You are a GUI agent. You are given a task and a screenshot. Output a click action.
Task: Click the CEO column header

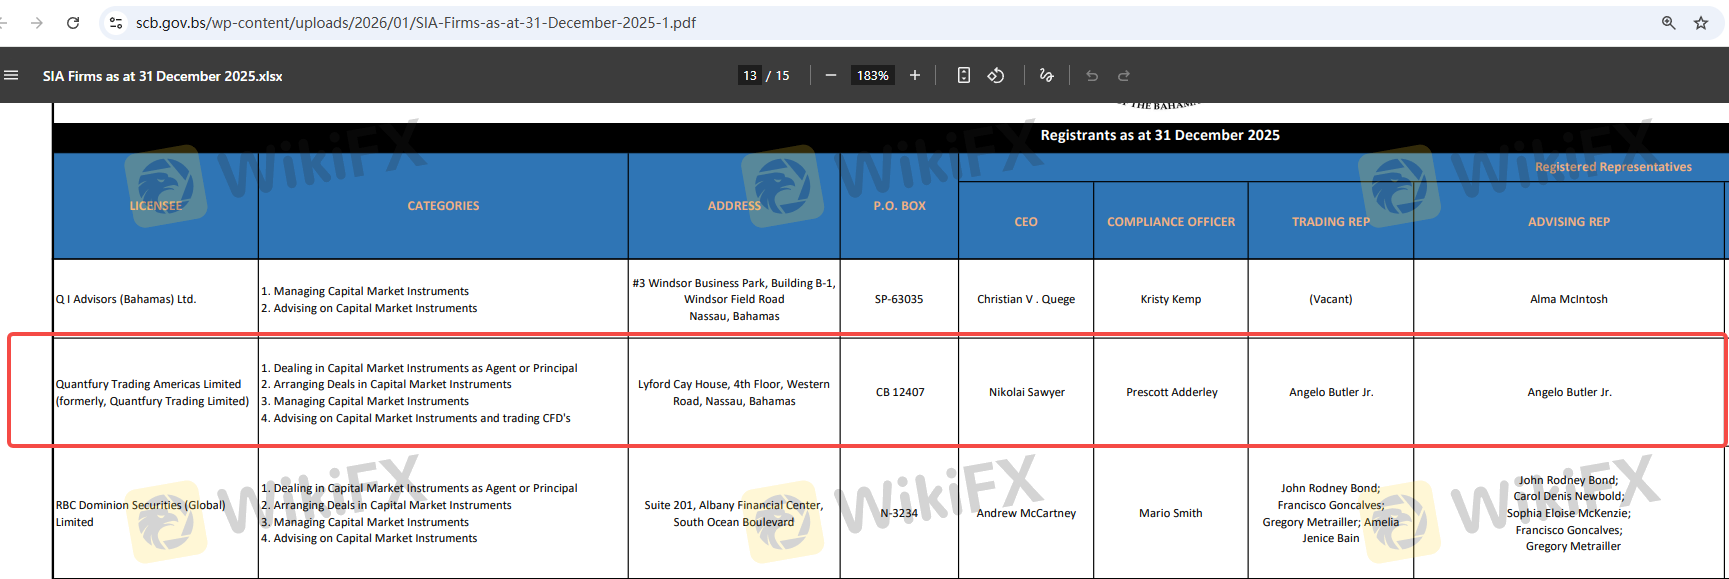(1026, 222)
